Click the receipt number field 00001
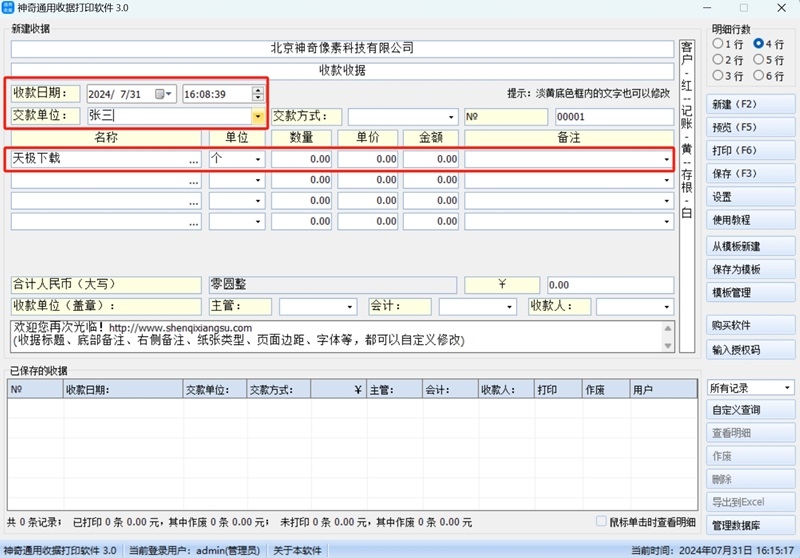 (614, 117)
